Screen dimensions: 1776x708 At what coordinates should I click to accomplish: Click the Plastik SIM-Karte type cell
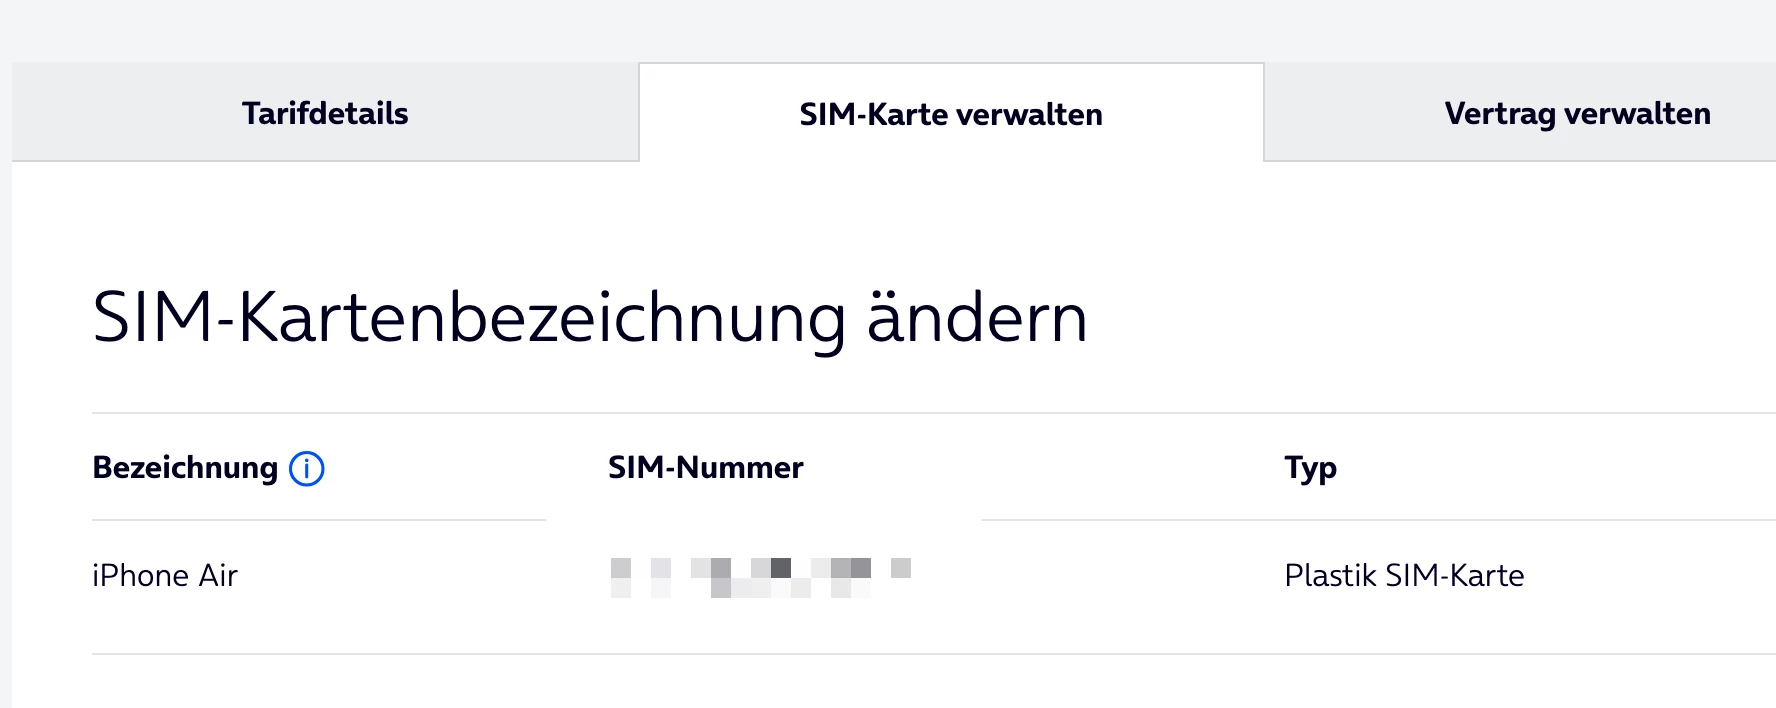(x=1404, y=576)
